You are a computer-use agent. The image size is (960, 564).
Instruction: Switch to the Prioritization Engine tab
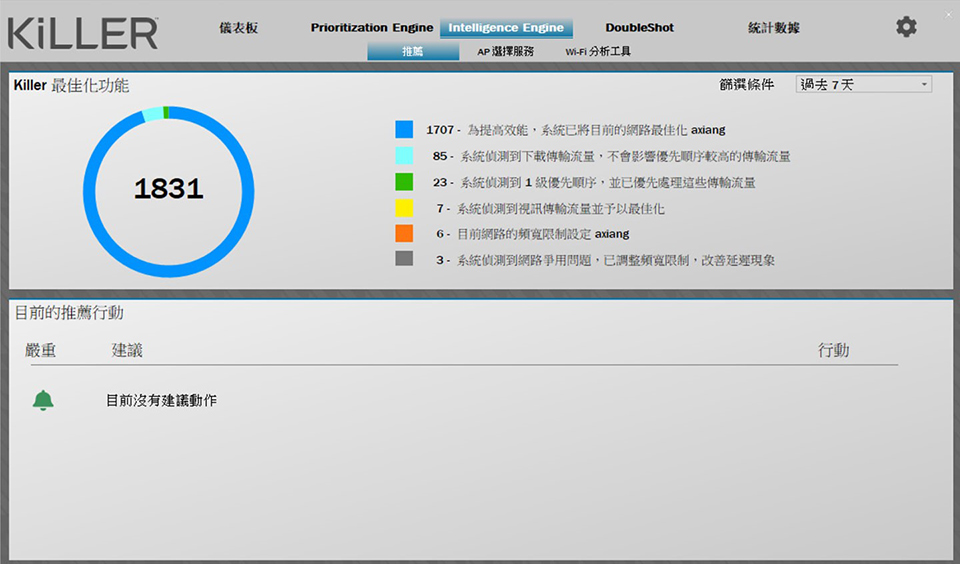coord(372,28)
